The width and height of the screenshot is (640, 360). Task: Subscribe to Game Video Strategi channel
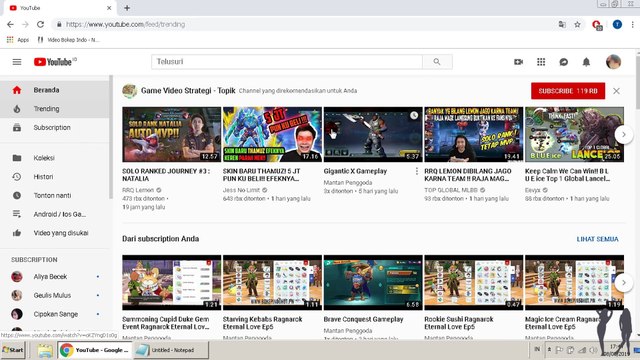[568, 91]
